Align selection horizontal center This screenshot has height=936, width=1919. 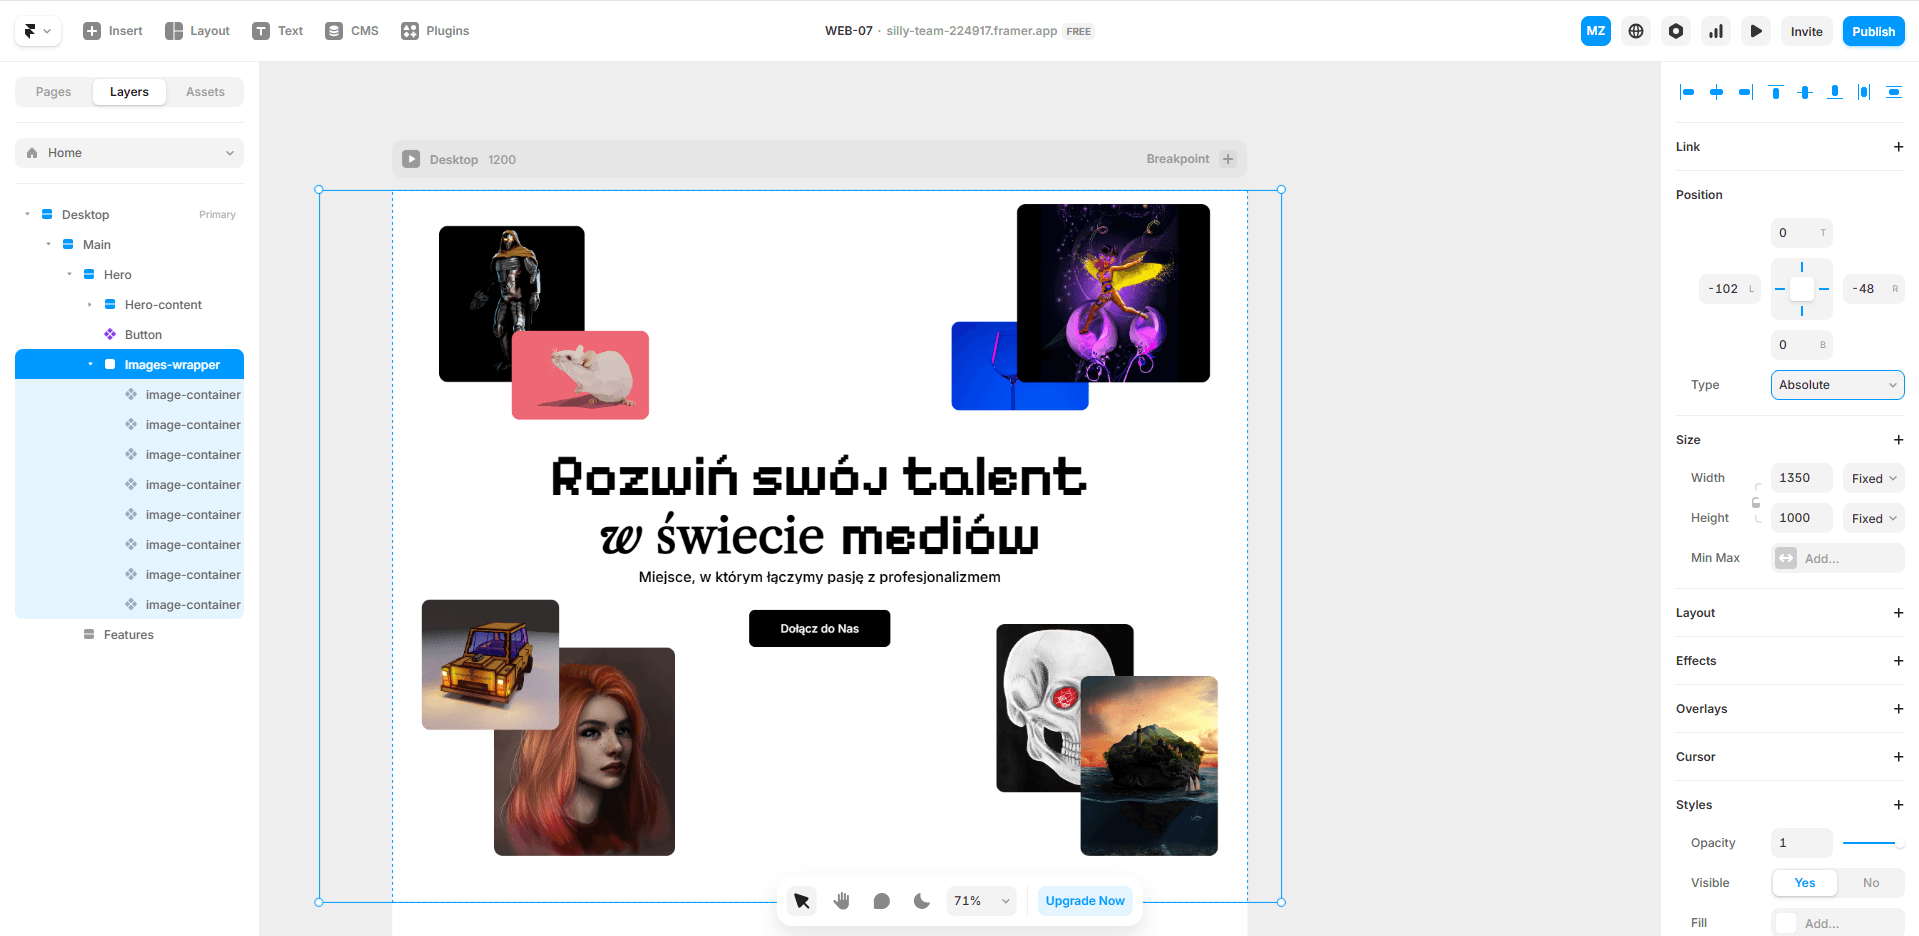pyautogui.click(x=1716, y=92)
